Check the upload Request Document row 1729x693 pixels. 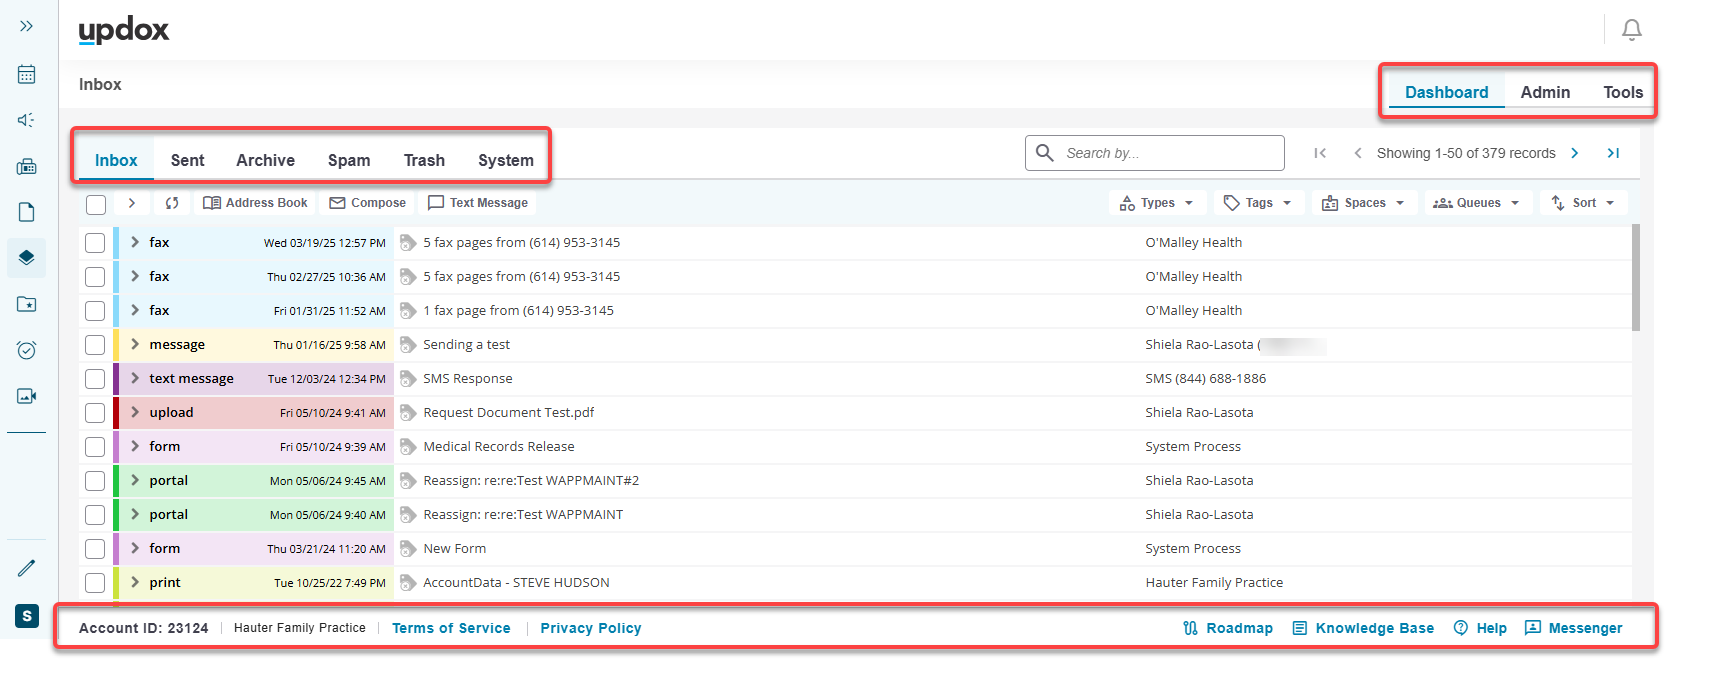pos(95,413)
